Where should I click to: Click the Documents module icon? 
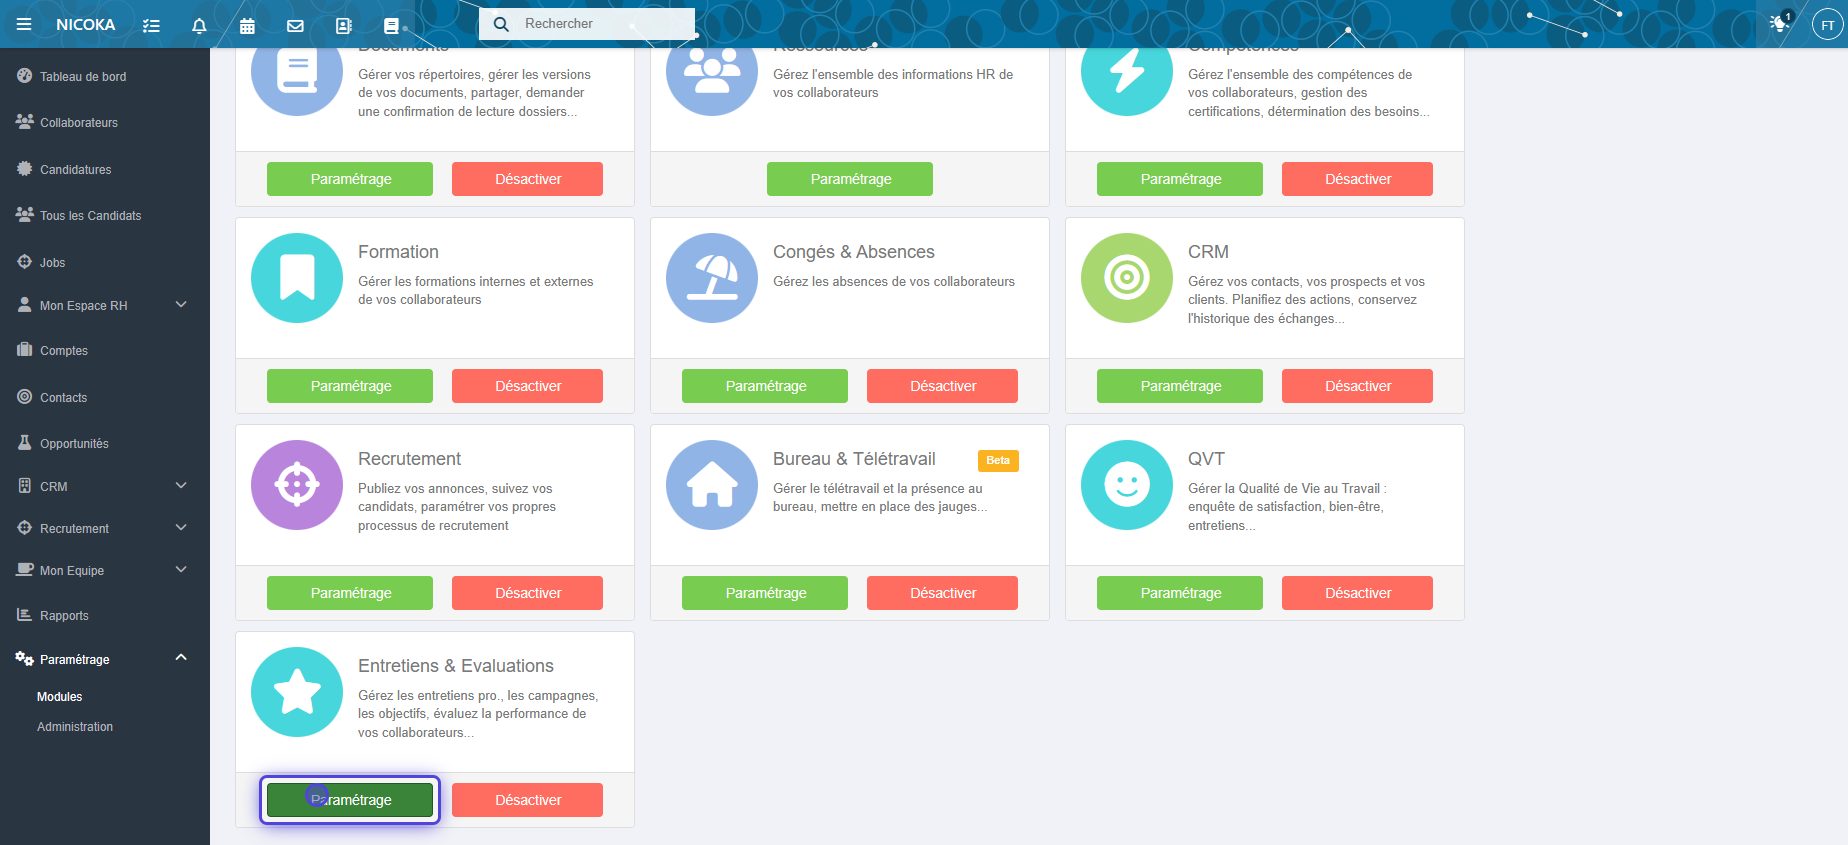coord(297,77)
